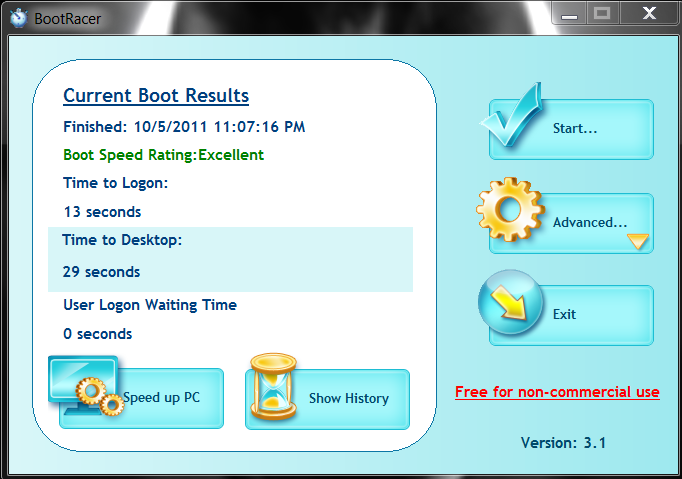Close the BootRacer window
The width and height of the screenshot is (682, 479).
[x=649, y=13]
